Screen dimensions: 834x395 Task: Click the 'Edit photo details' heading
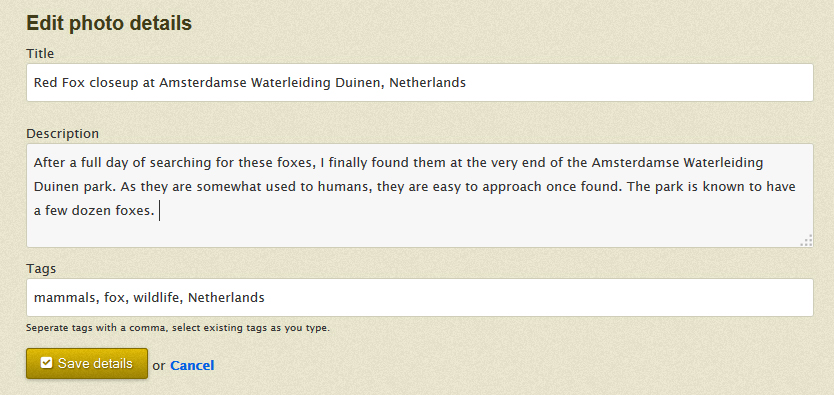tap(109, 23)
